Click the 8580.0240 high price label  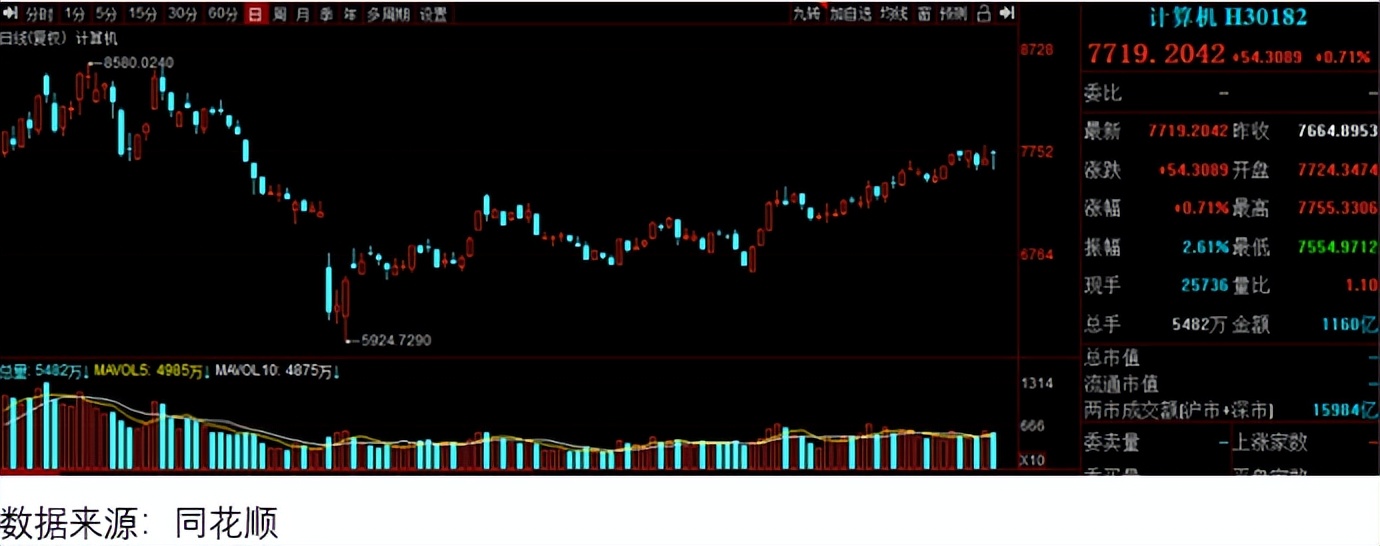[137, 63]
